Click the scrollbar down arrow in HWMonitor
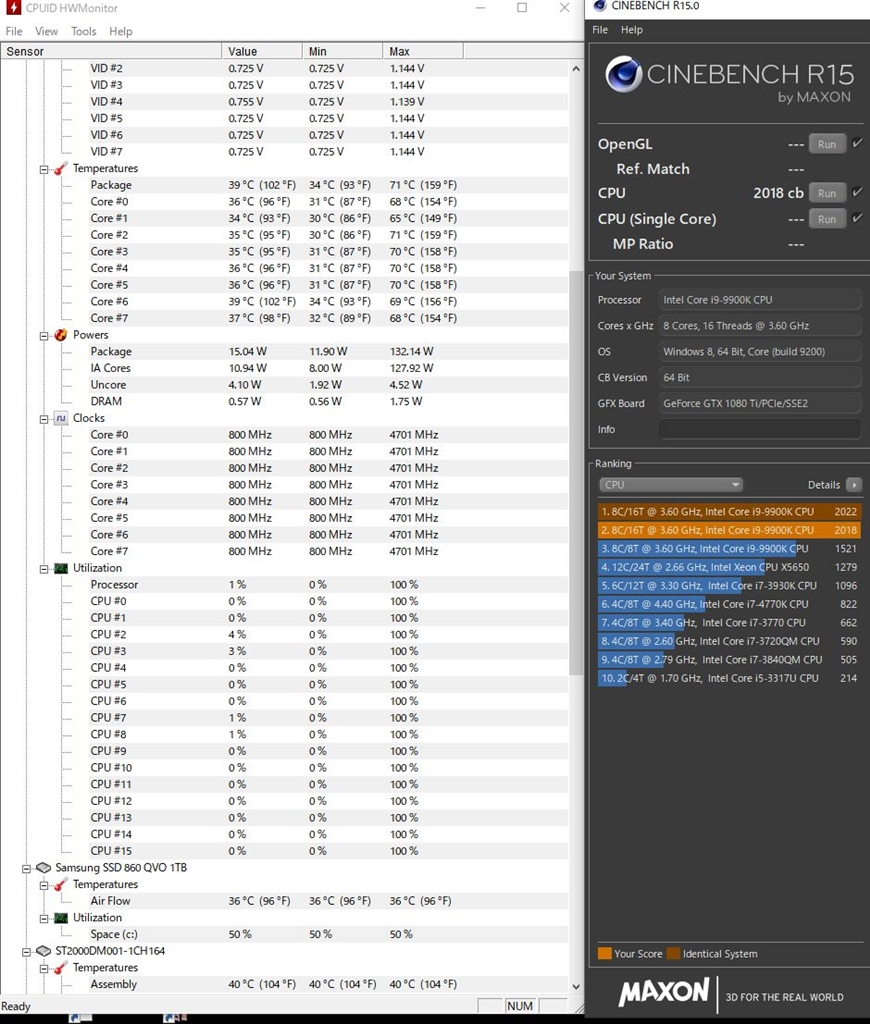Viewport: 870px width, 1024px height. coord(575,986)
